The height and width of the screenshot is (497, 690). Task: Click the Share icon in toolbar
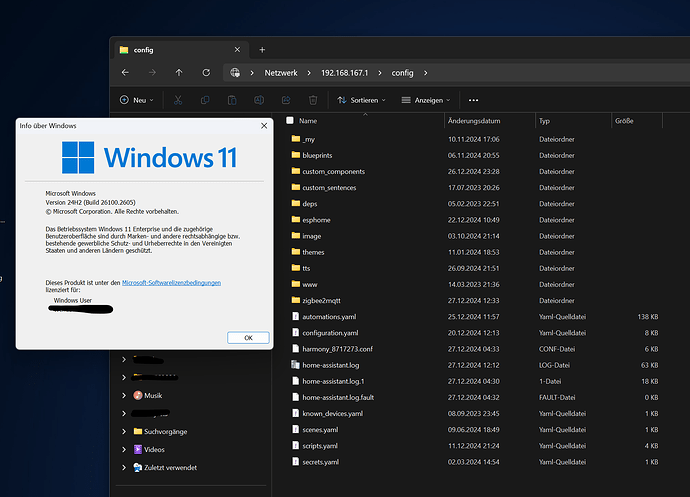(286, 100)
